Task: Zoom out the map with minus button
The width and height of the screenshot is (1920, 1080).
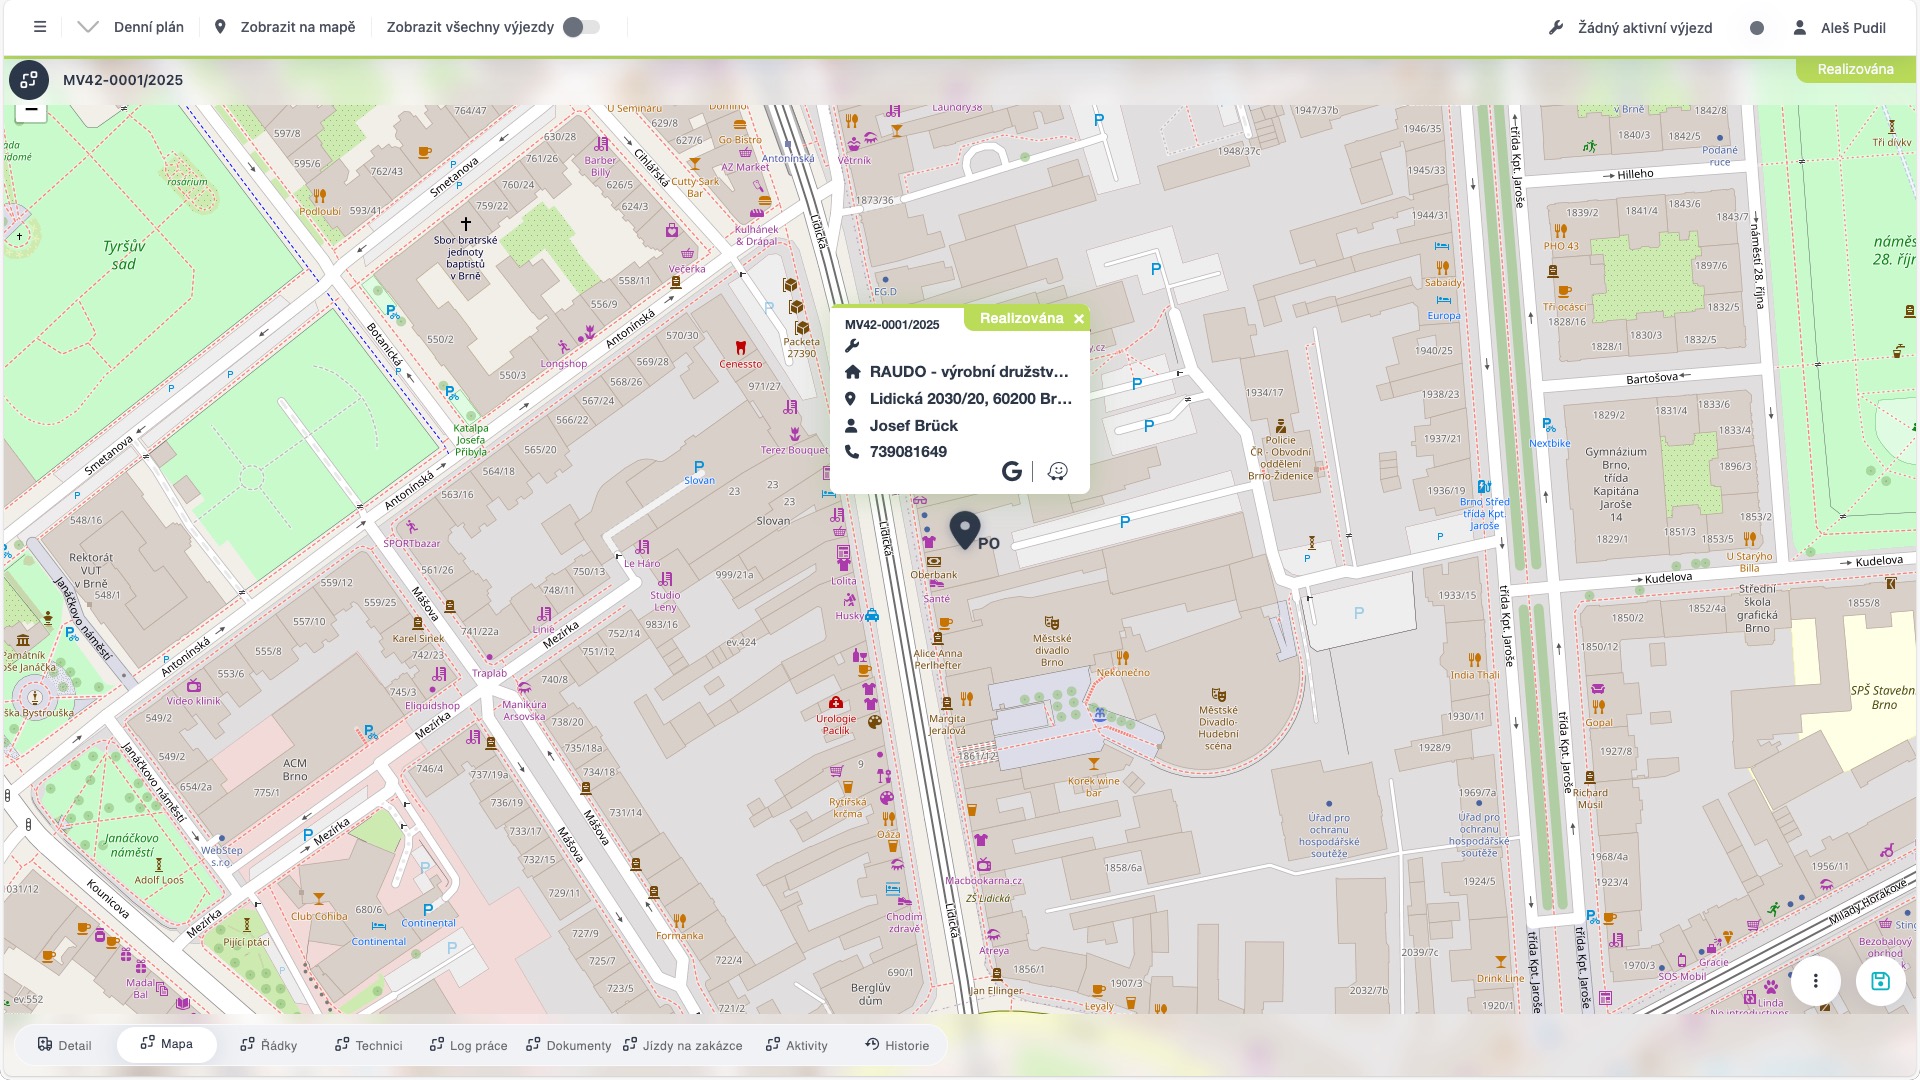Action: pos(31,110)
